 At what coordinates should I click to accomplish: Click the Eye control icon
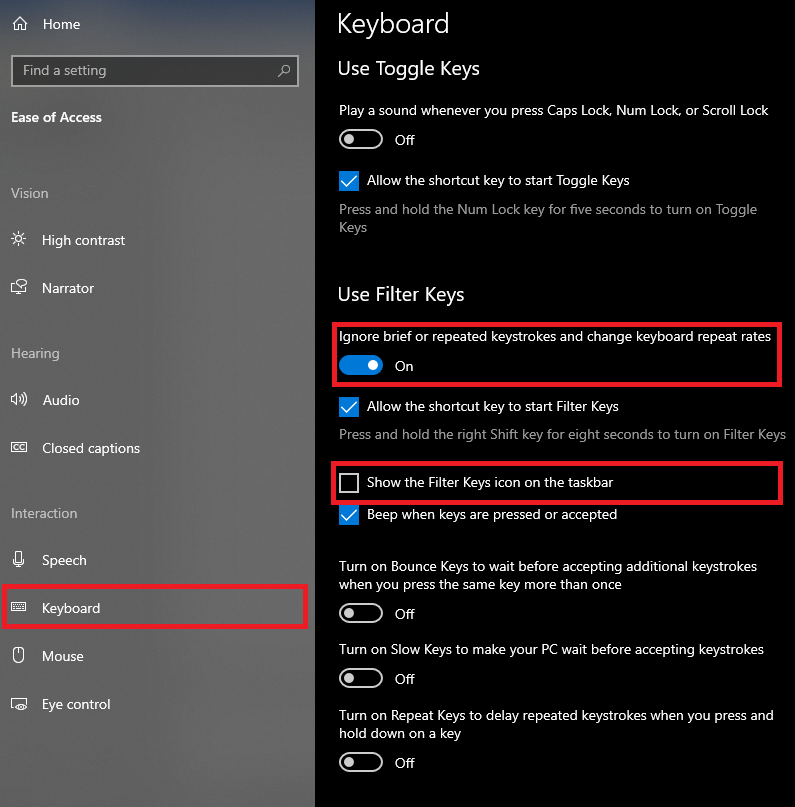19,704
